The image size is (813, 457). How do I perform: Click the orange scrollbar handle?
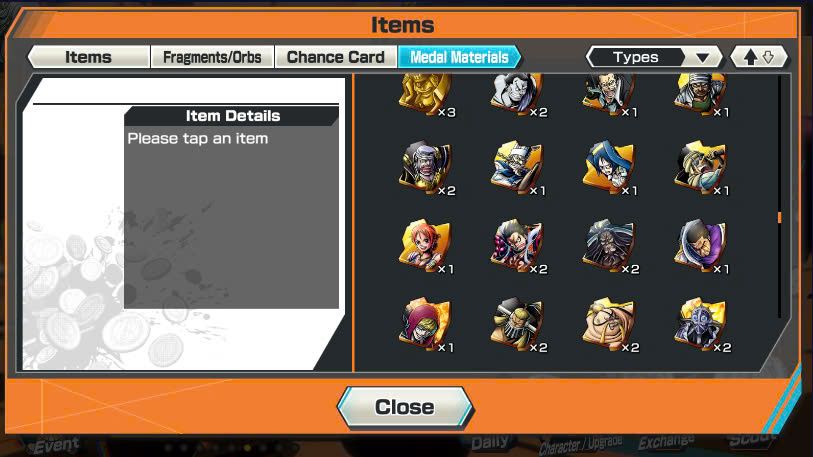779,217
